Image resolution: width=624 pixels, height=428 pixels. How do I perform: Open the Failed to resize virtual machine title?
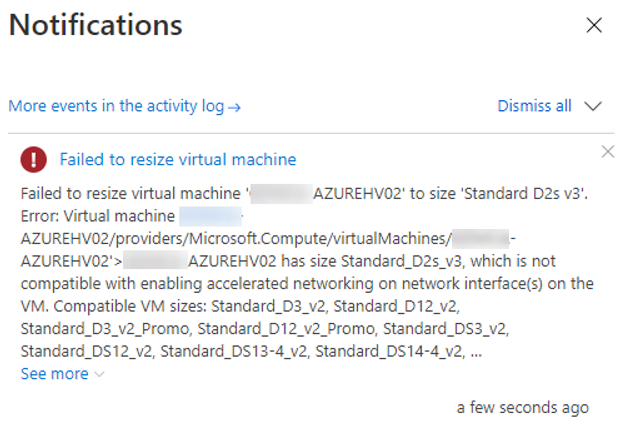pyautogui.click(x=178, y=159)
